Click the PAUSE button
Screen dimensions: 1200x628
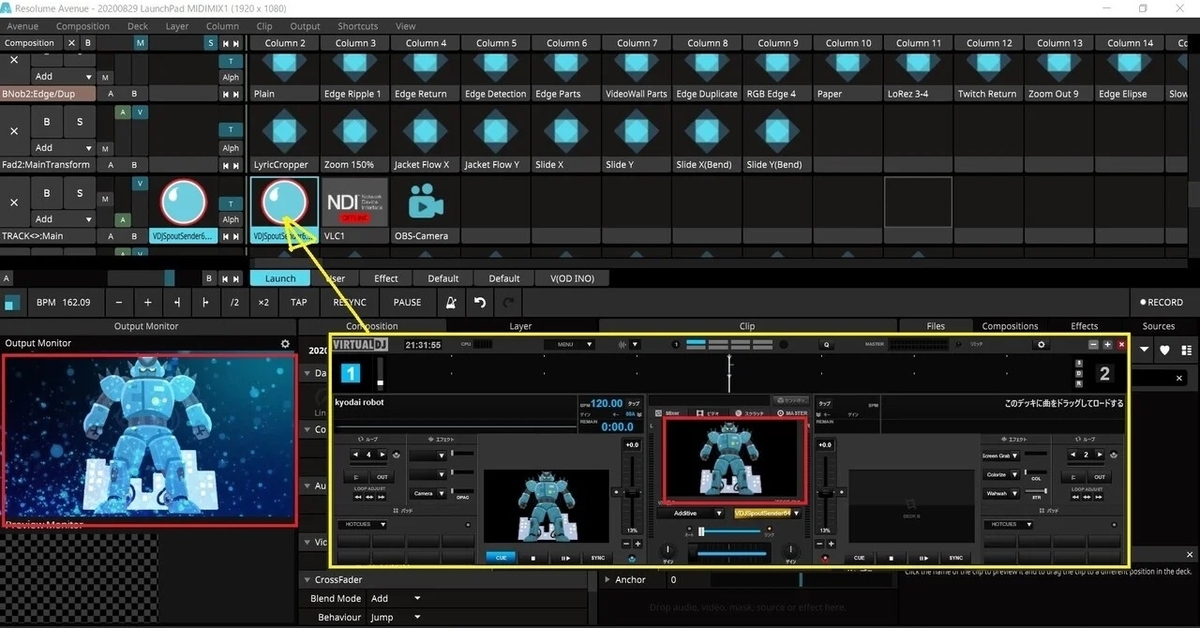tap(407, 302)
